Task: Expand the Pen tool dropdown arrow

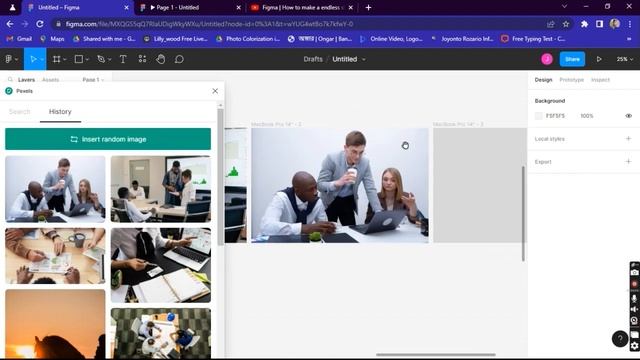Action: click(x=109, y=60)
